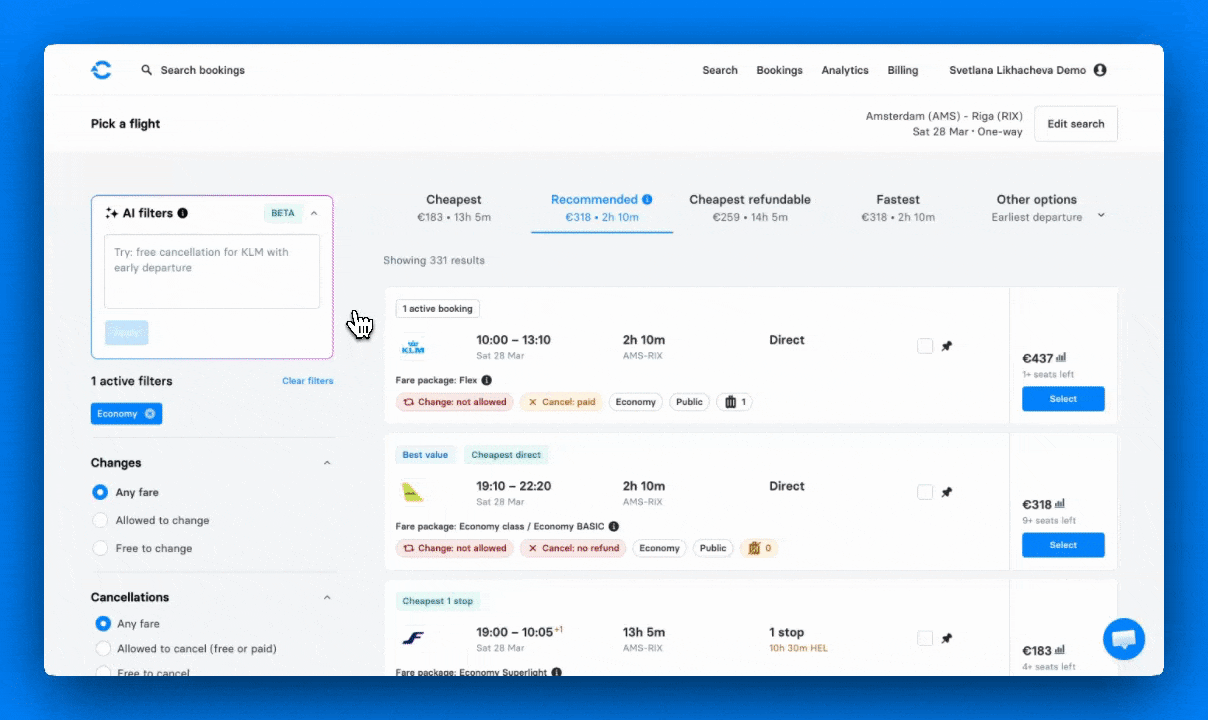Image resolution: width=1208 pixels, height=720 pixels.
Task: Check the checkbox on the €437 KLM flight card
Action: pos(924,345)
